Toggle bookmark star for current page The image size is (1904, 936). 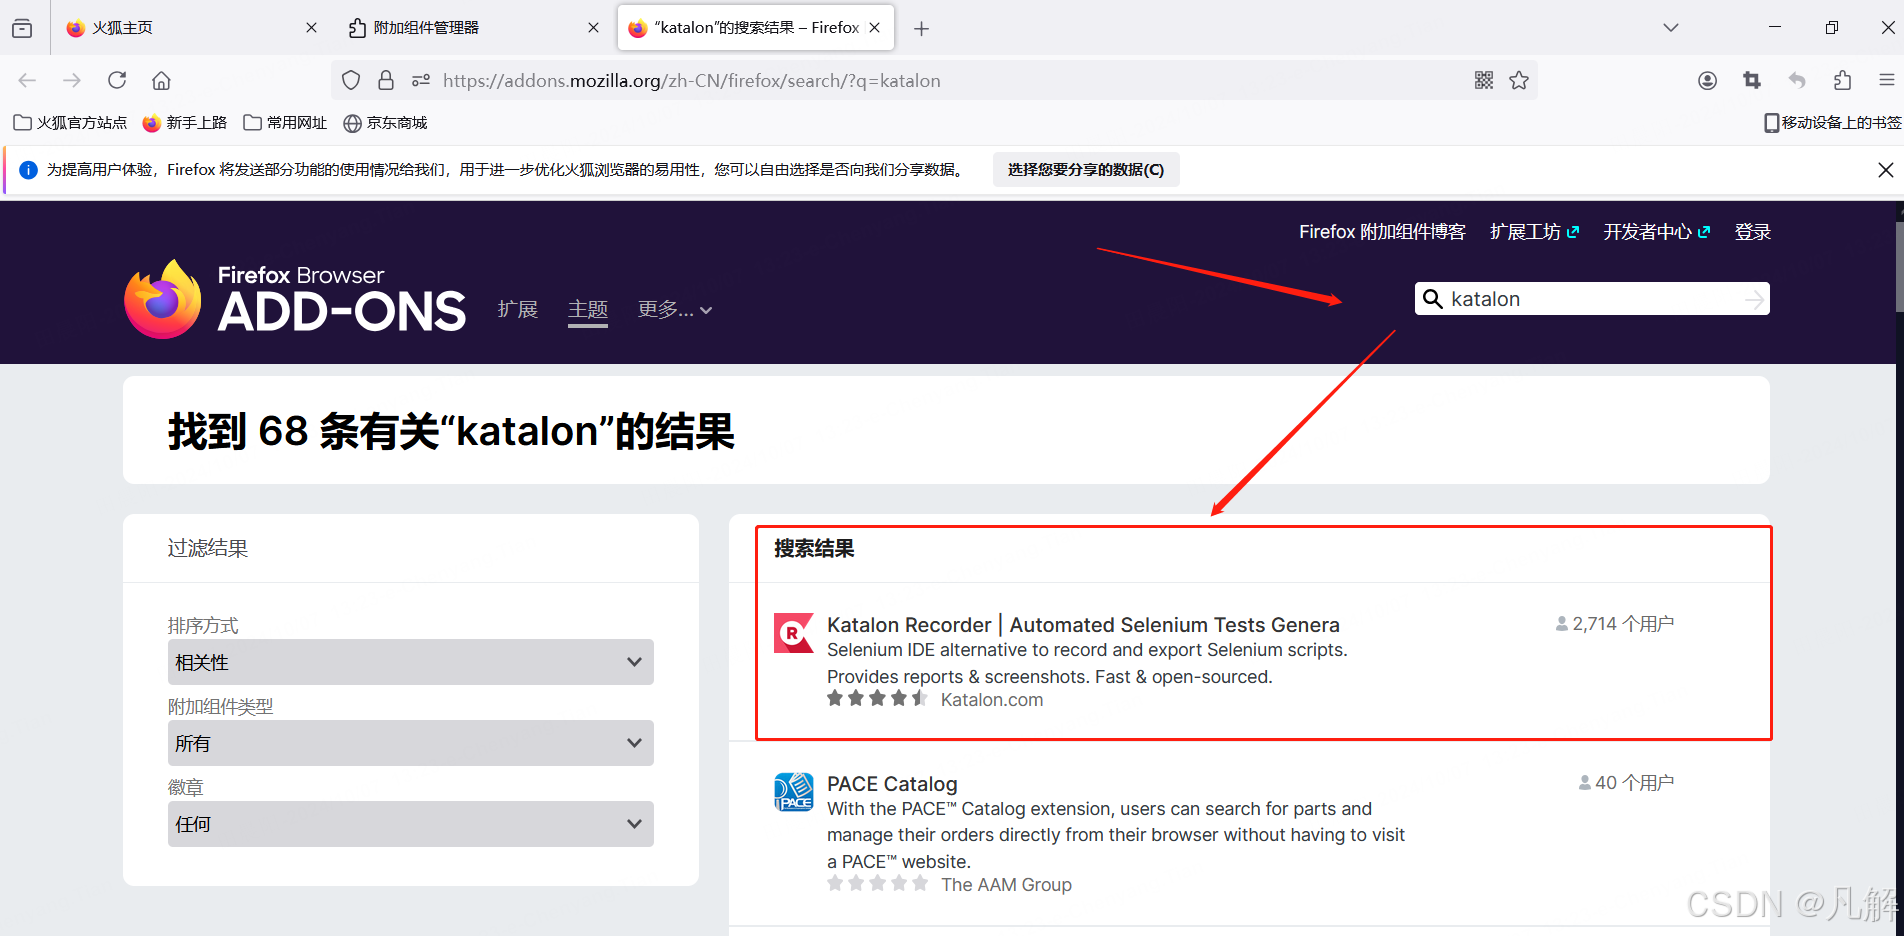coord(1519,80)
